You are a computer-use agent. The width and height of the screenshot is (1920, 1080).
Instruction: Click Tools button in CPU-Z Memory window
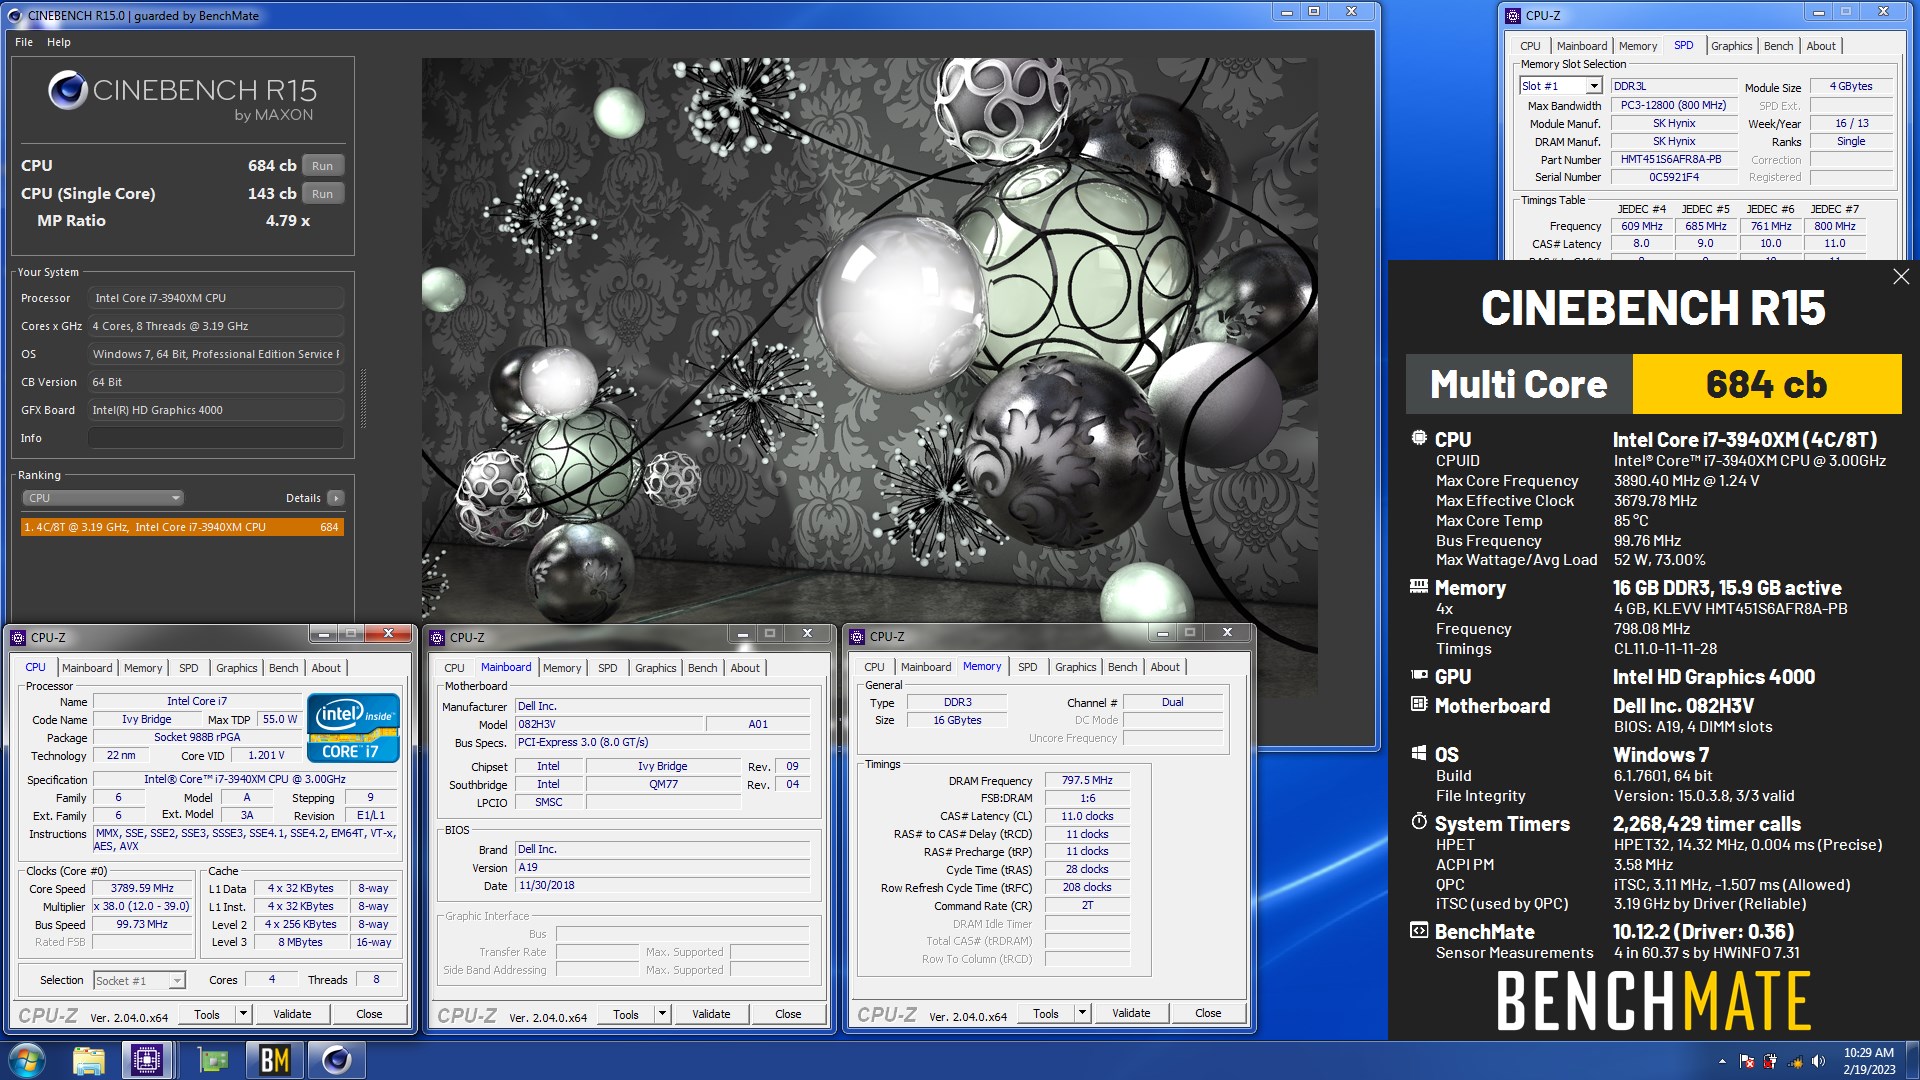(1046, 1013)
